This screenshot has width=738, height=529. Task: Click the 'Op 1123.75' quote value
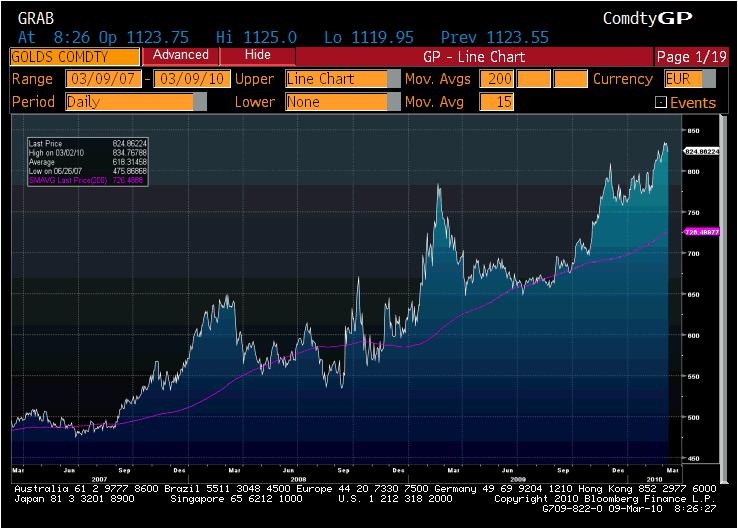coord(144,37)
